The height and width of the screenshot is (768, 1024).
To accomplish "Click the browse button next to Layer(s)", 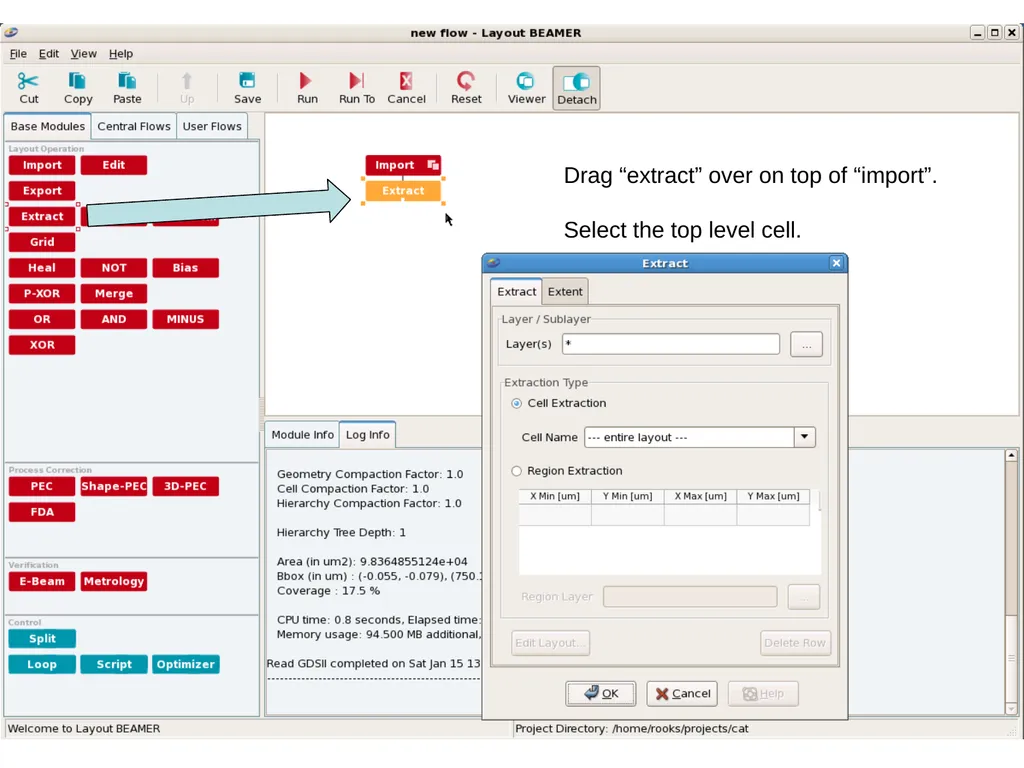I will [x=806, y=345].
